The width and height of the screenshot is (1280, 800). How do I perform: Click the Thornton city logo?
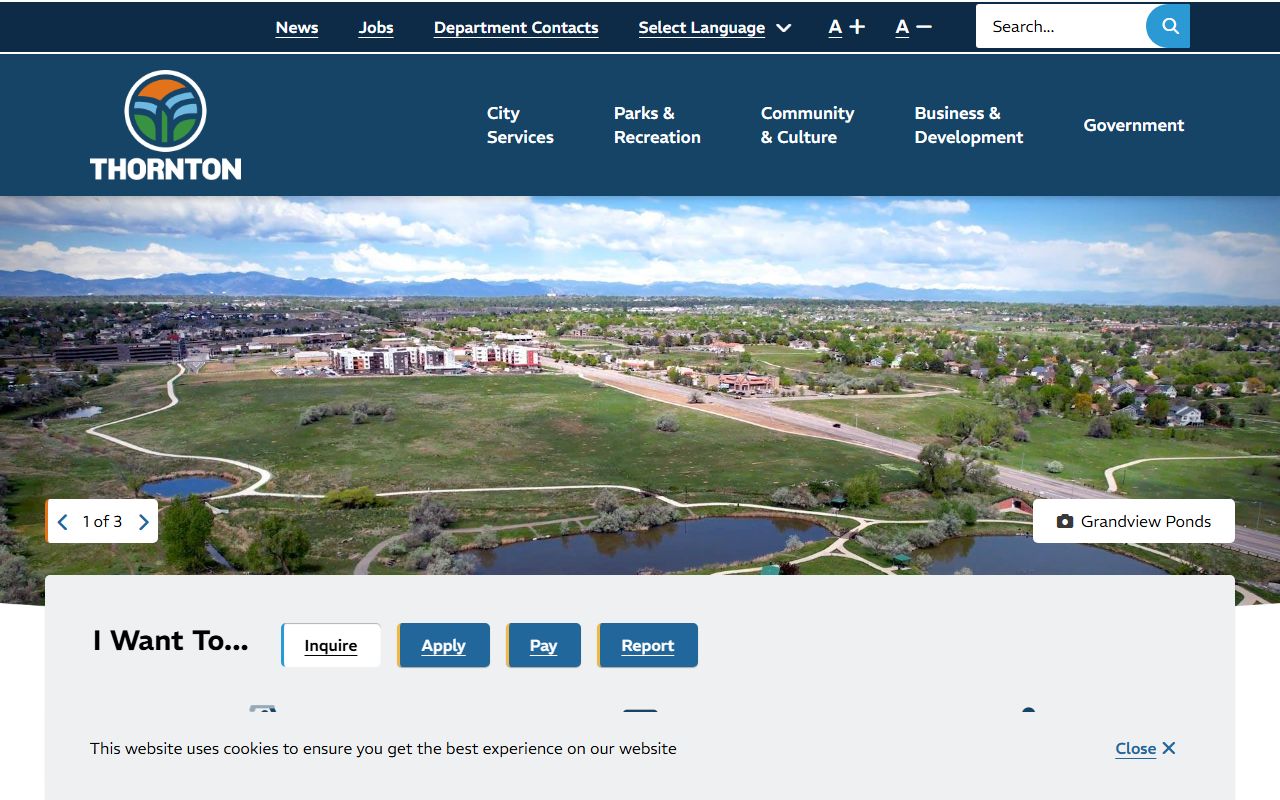(166, 125)
